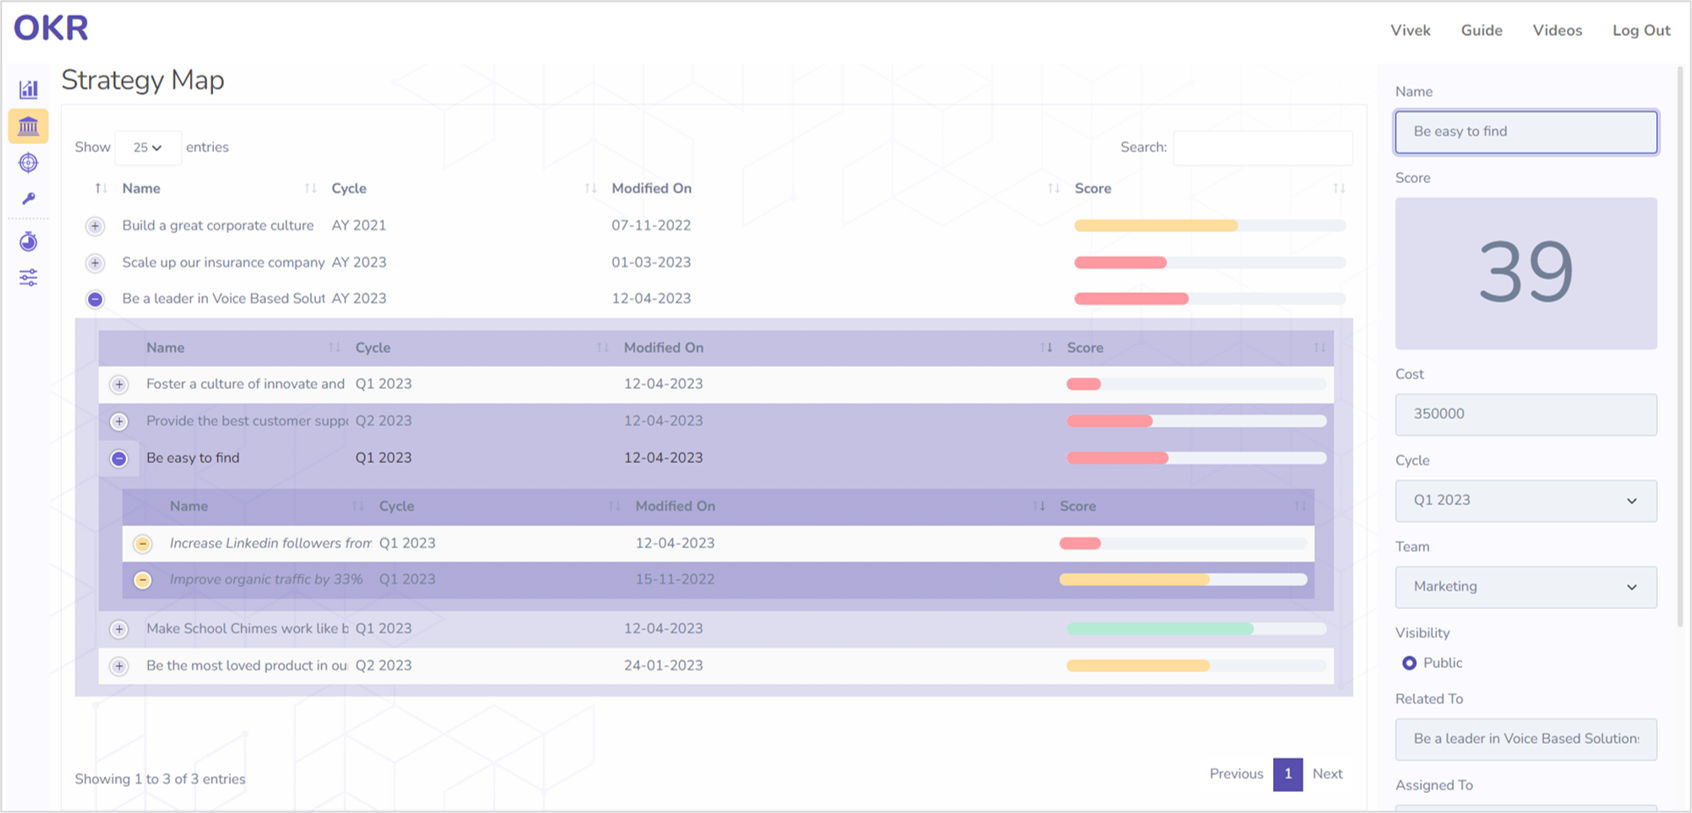Click the key icon in the sidebar
The width and height of the screenshot is (1692, 813).
coord(28,199)
